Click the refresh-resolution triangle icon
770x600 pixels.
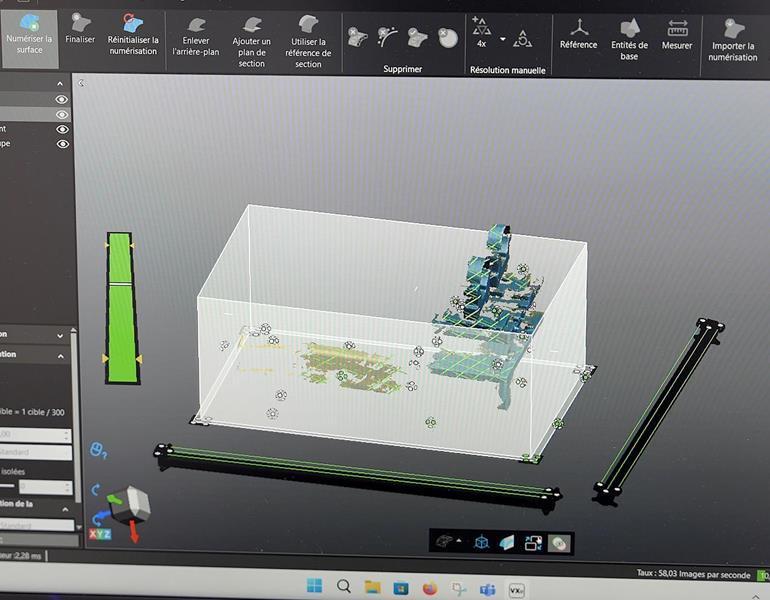[x=522, y=38]
